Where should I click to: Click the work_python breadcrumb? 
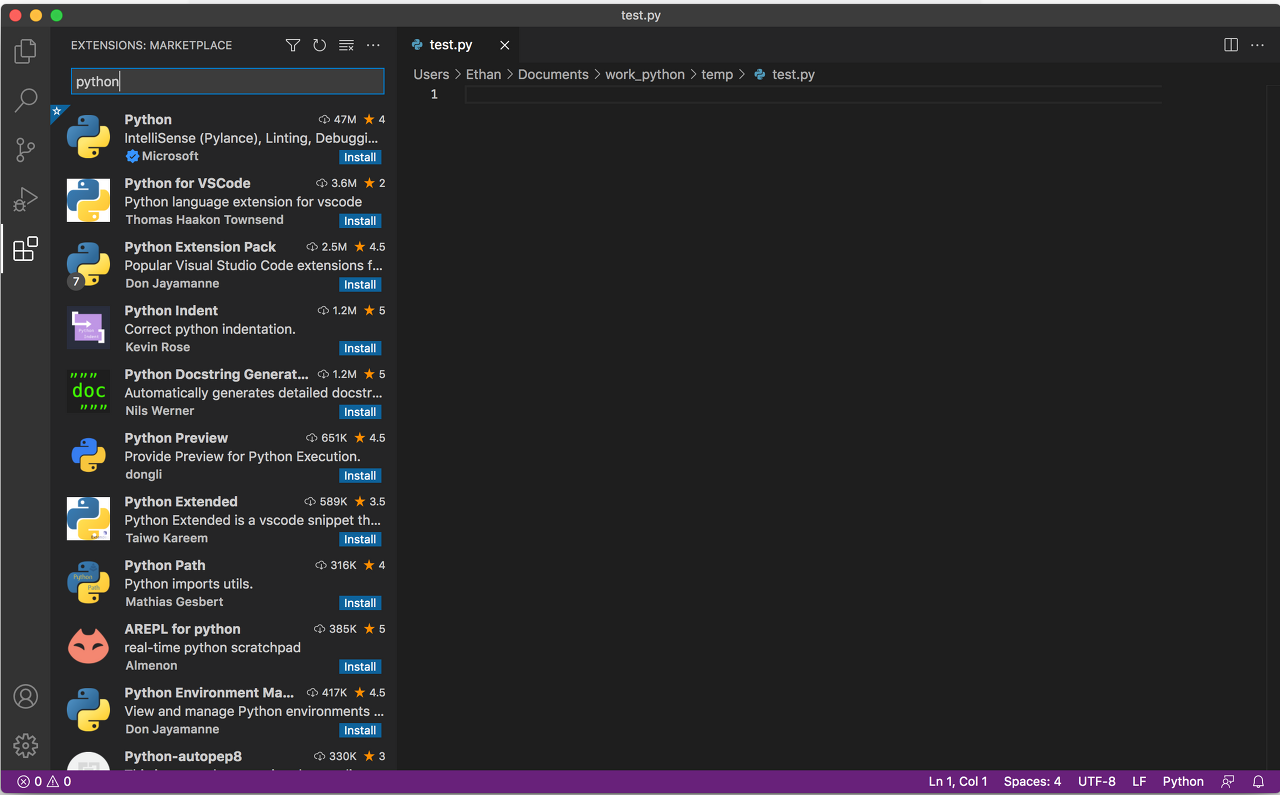645,75
